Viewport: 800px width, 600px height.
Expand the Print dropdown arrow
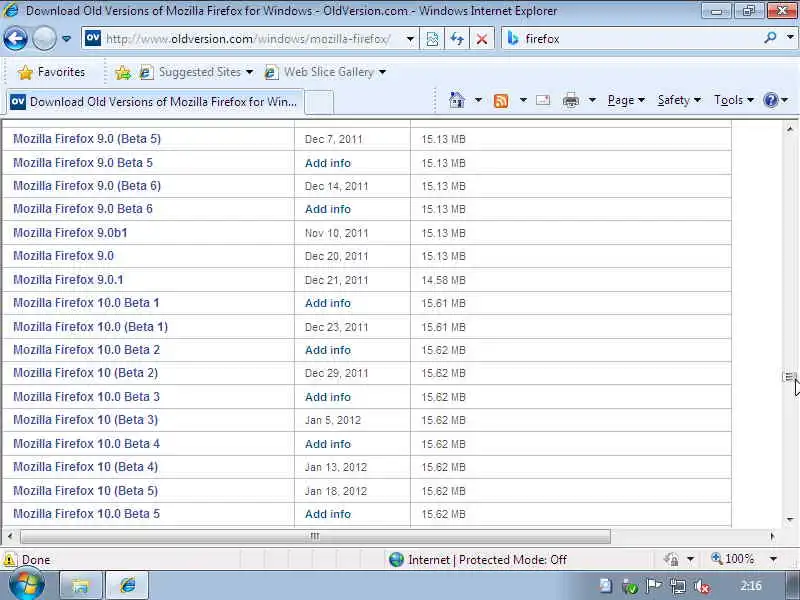(x=592, y=100)
